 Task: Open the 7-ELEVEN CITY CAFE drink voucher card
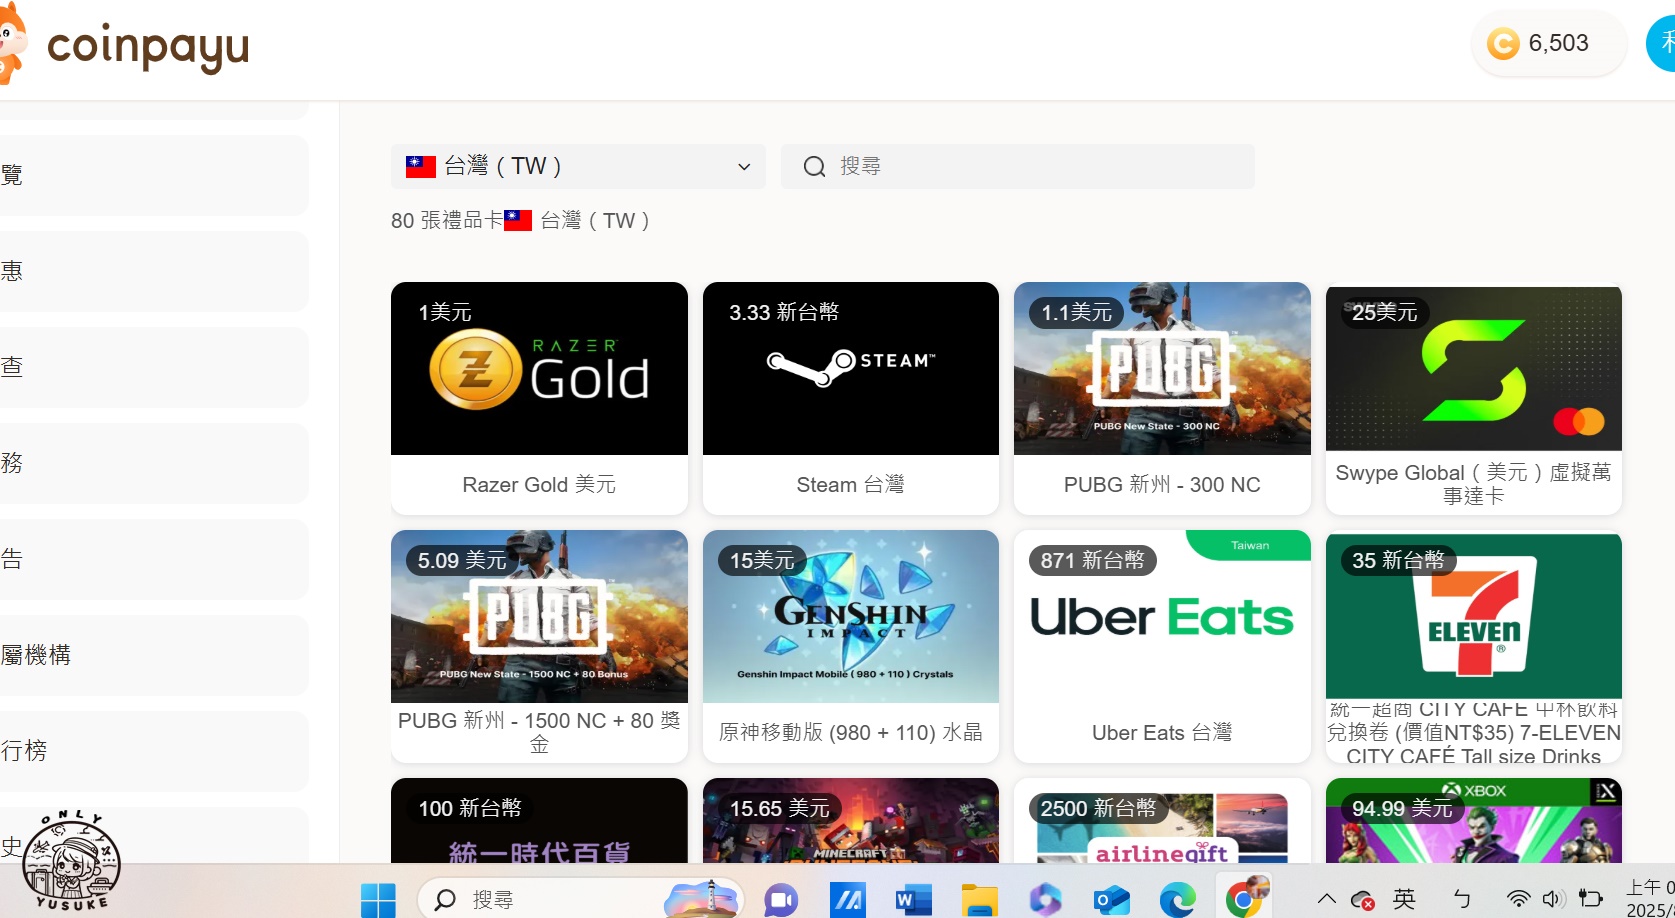[x=1473, y=648]
